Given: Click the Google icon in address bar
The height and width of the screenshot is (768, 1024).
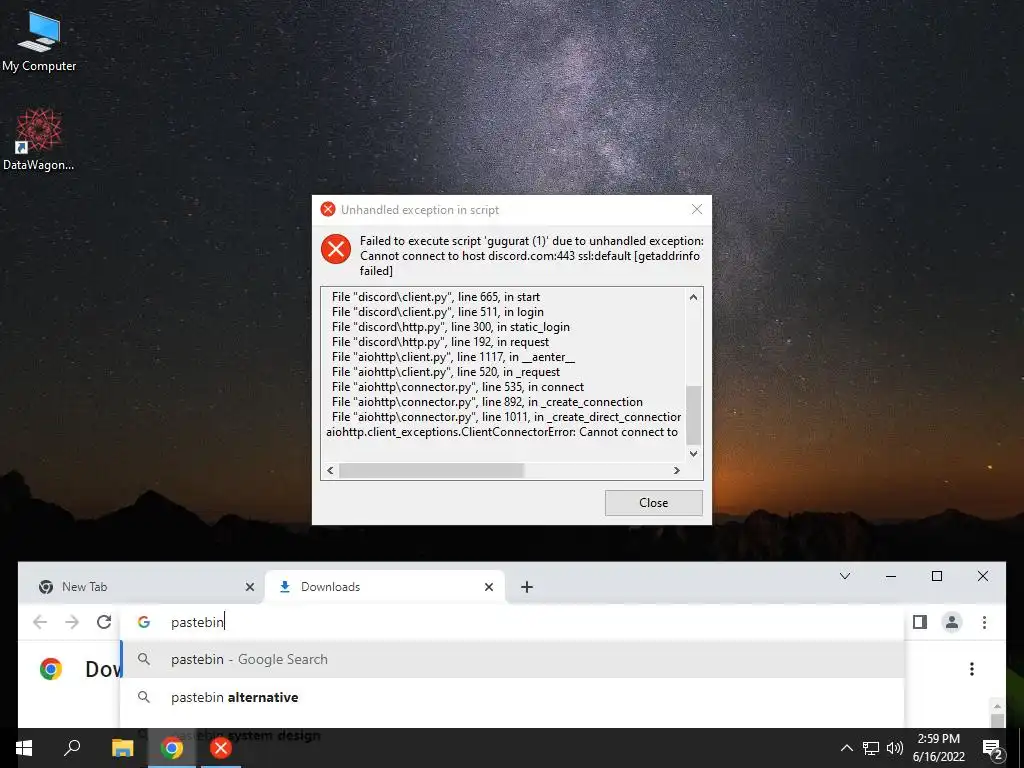Looking at the screenshot, I should coord(144,622).
